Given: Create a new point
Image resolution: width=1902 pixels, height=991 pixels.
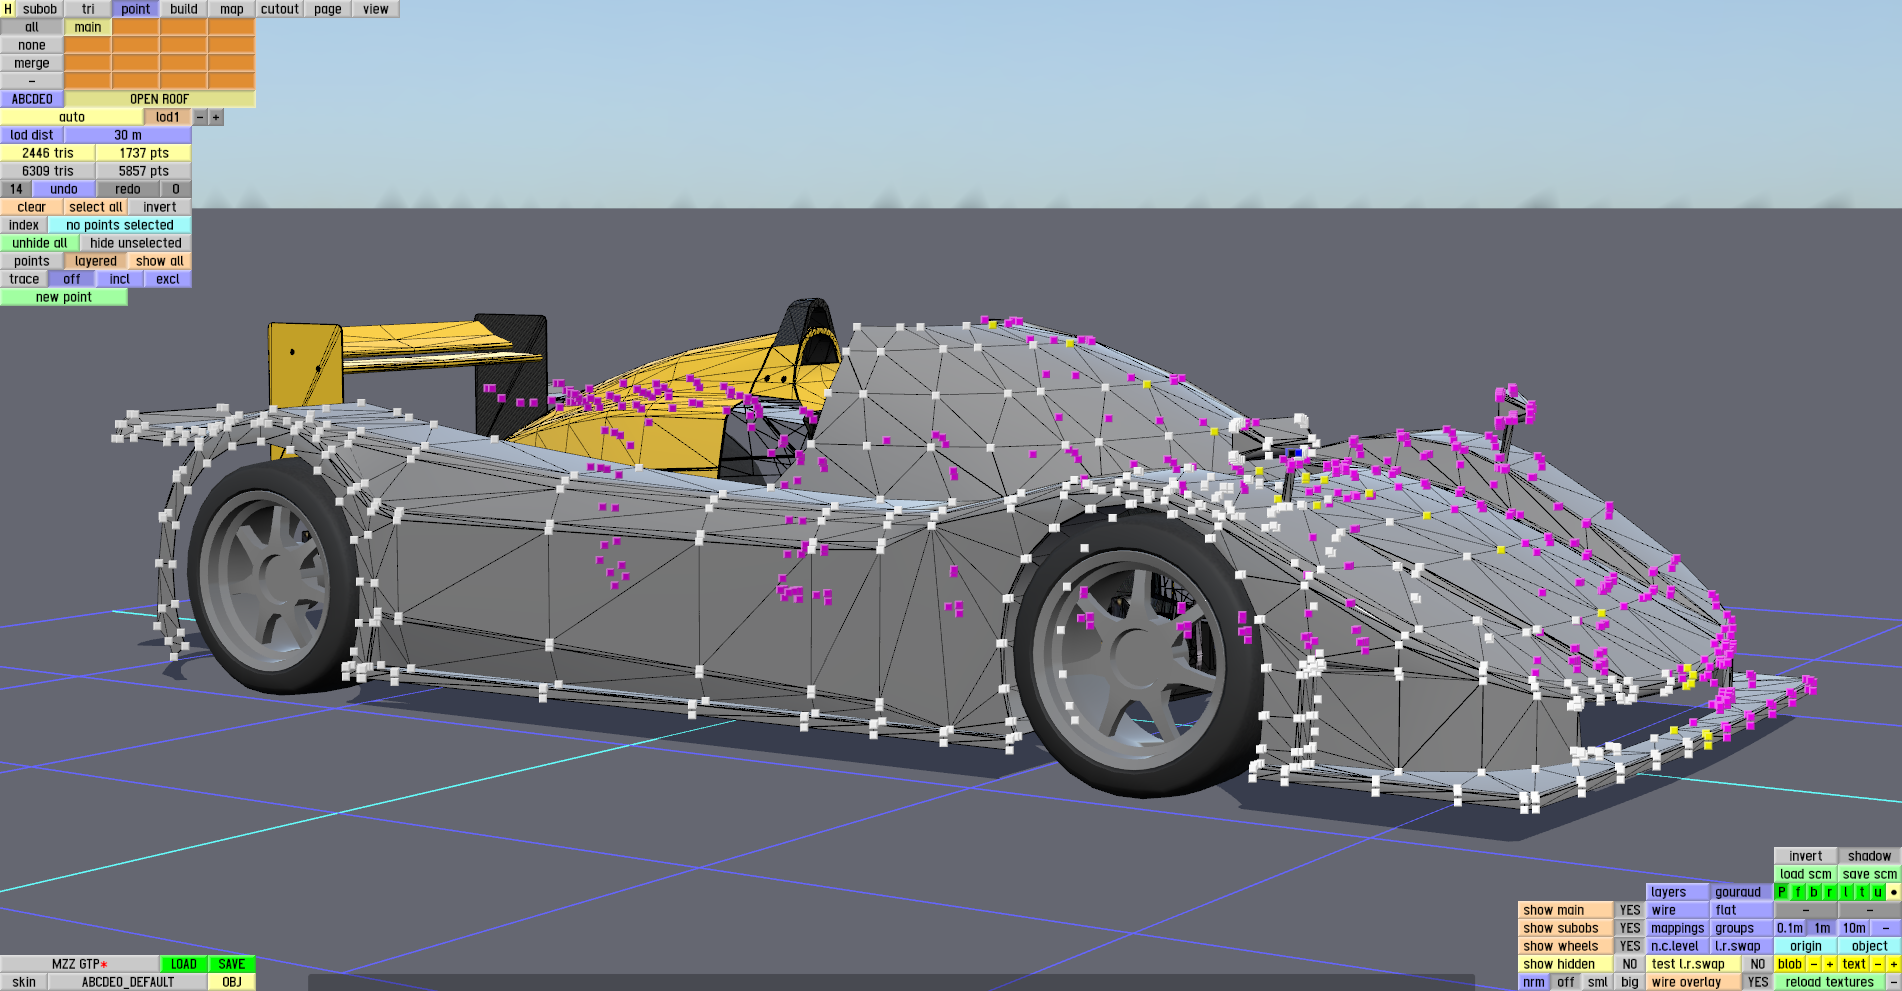Looking at the screenshot, I should [64, 297].
